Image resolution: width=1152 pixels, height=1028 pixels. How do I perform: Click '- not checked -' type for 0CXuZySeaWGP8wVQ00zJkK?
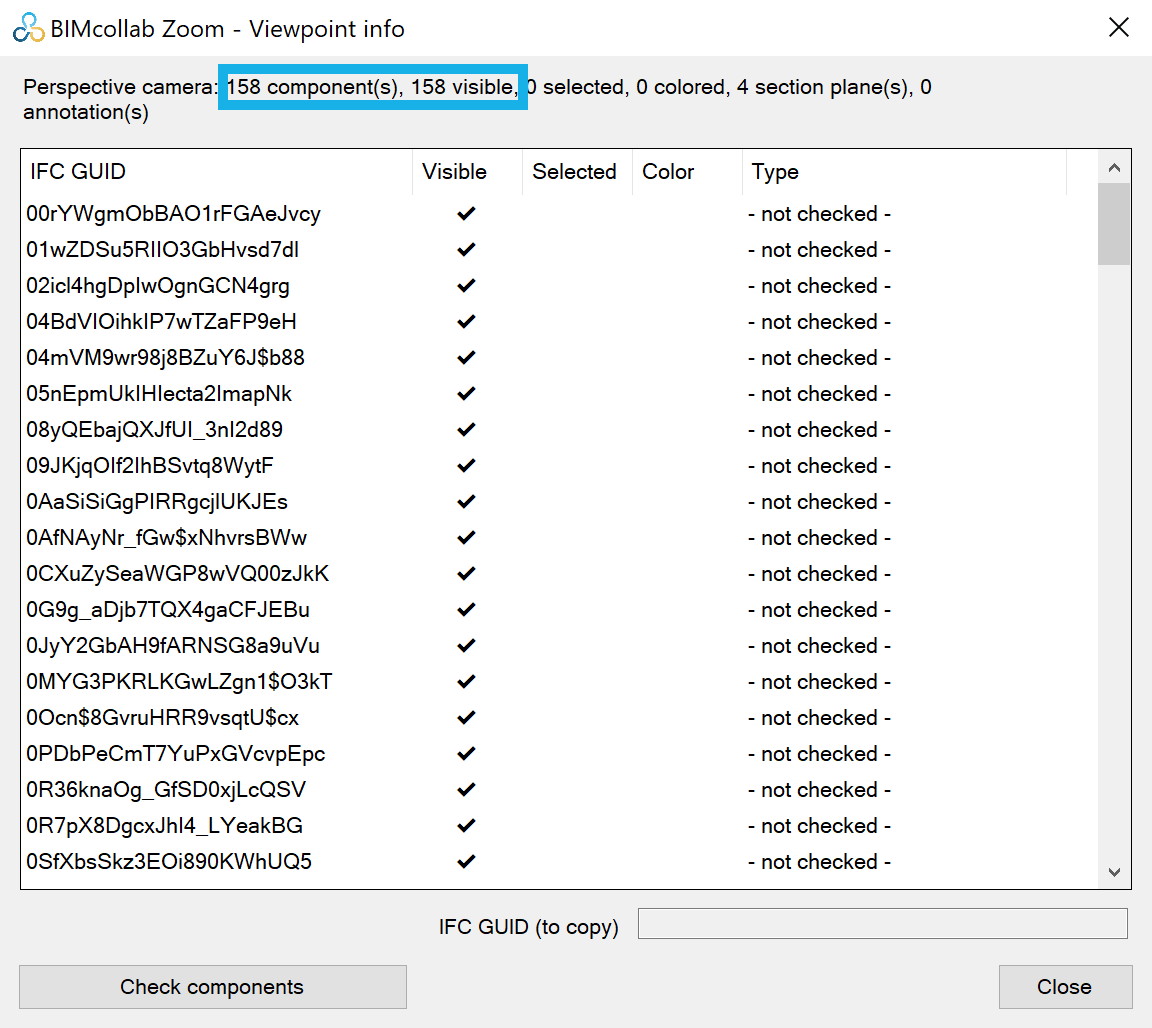click(819, 574)
